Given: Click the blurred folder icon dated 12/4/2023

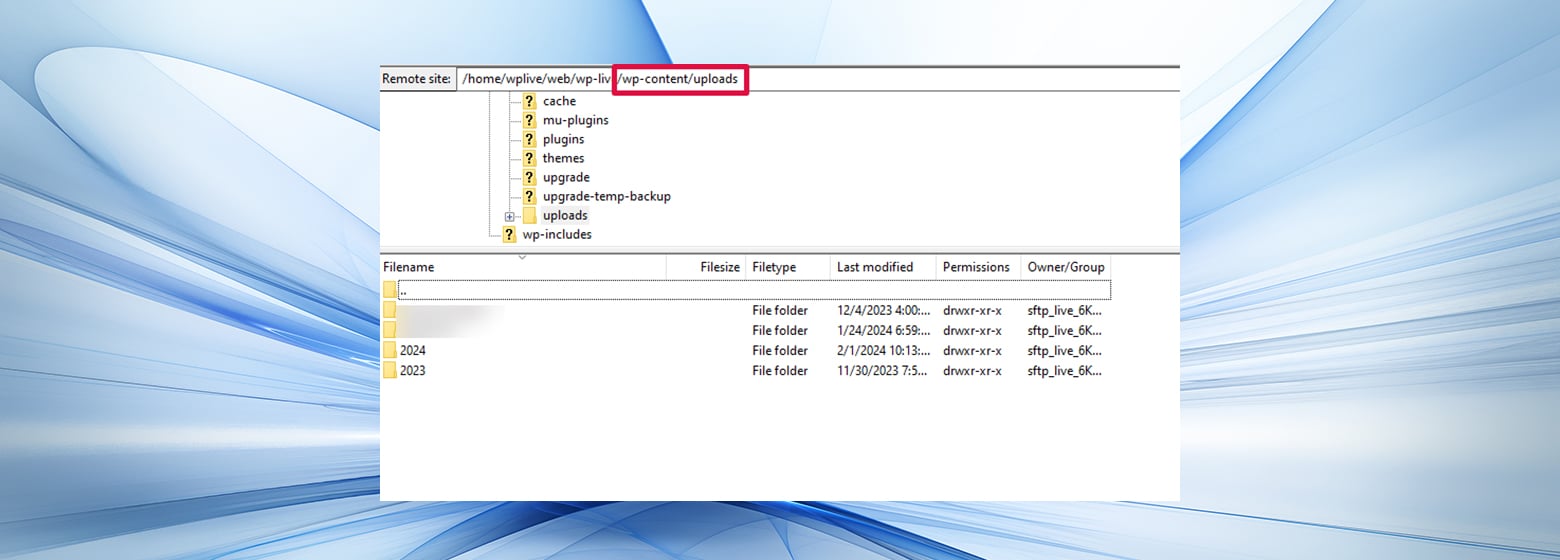Looking at the screenshot, I should pyautogui.click(x=389, y=310).
